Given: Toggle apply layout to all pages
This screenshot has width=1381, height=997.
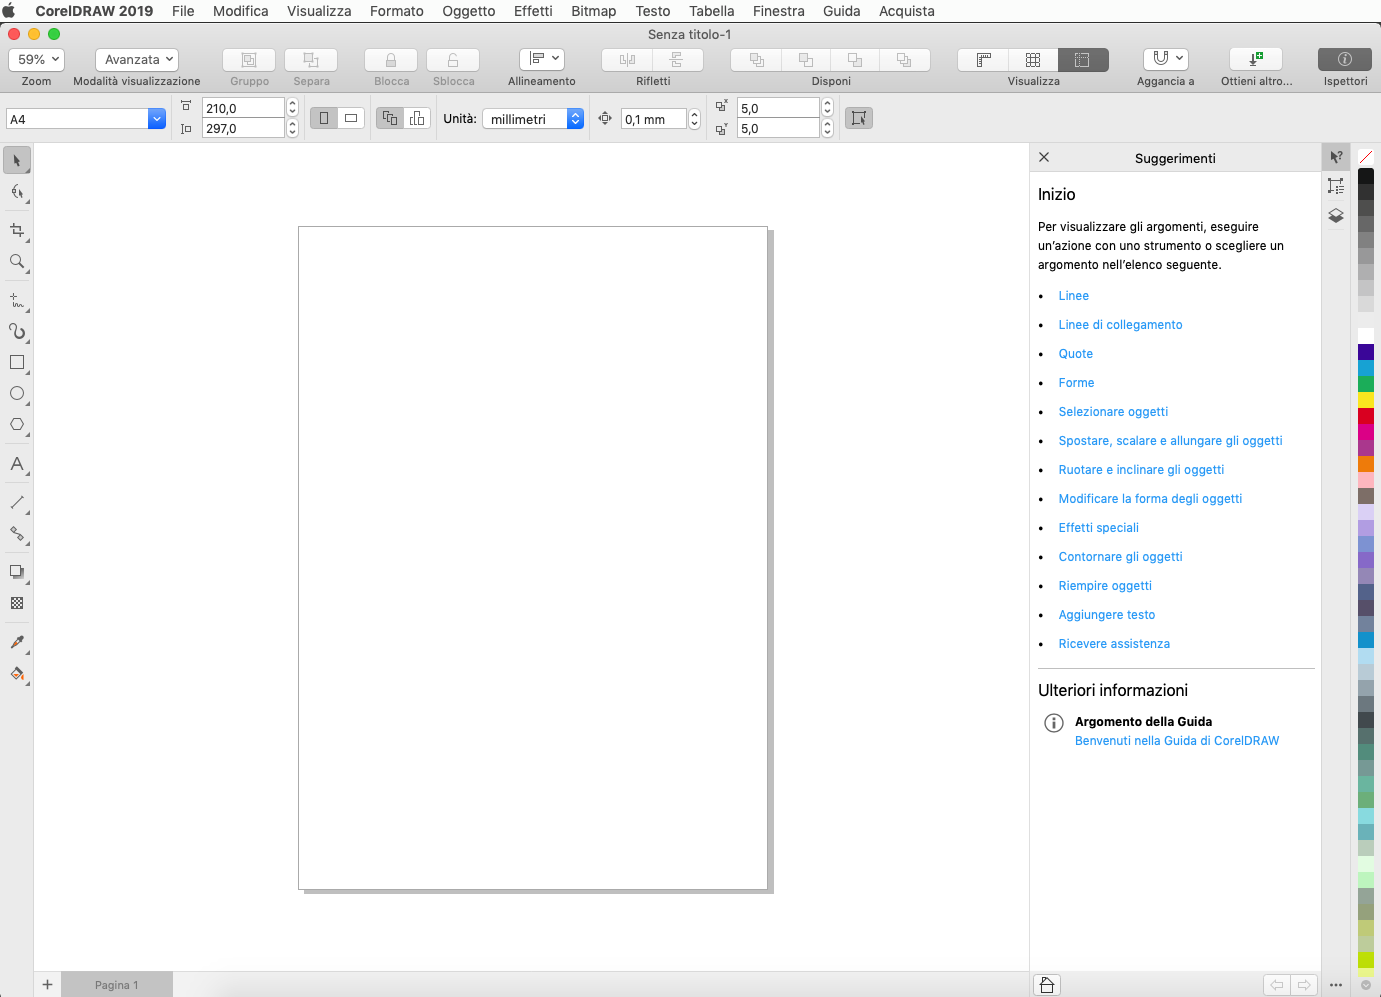Looking at the screenshot, I should (390, 118).
